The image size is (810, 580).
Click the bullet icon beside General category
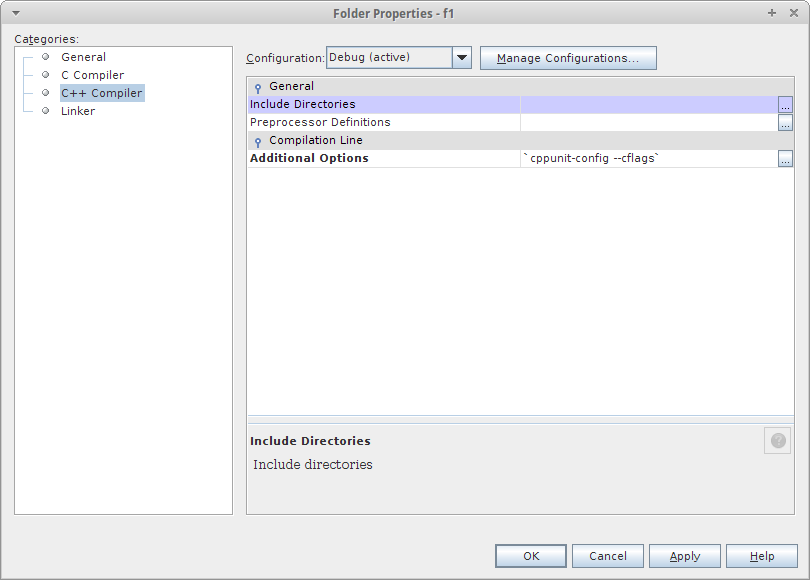[x=45, y=57]
